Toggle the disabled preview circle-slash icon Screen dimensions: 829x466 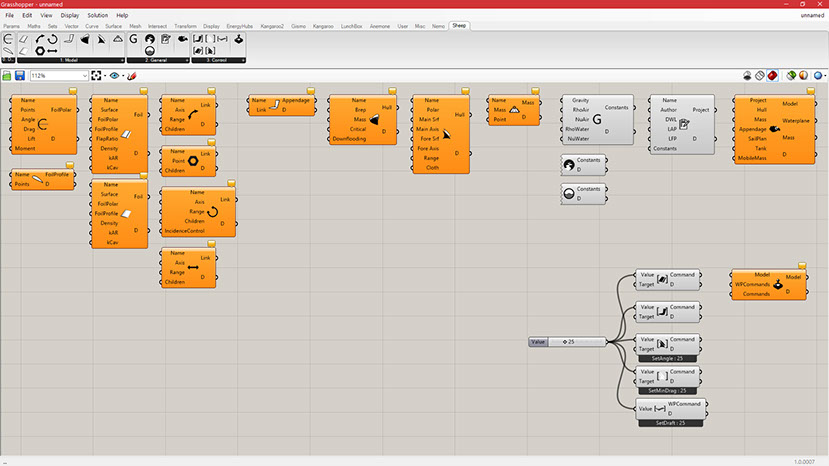(760, 75)
